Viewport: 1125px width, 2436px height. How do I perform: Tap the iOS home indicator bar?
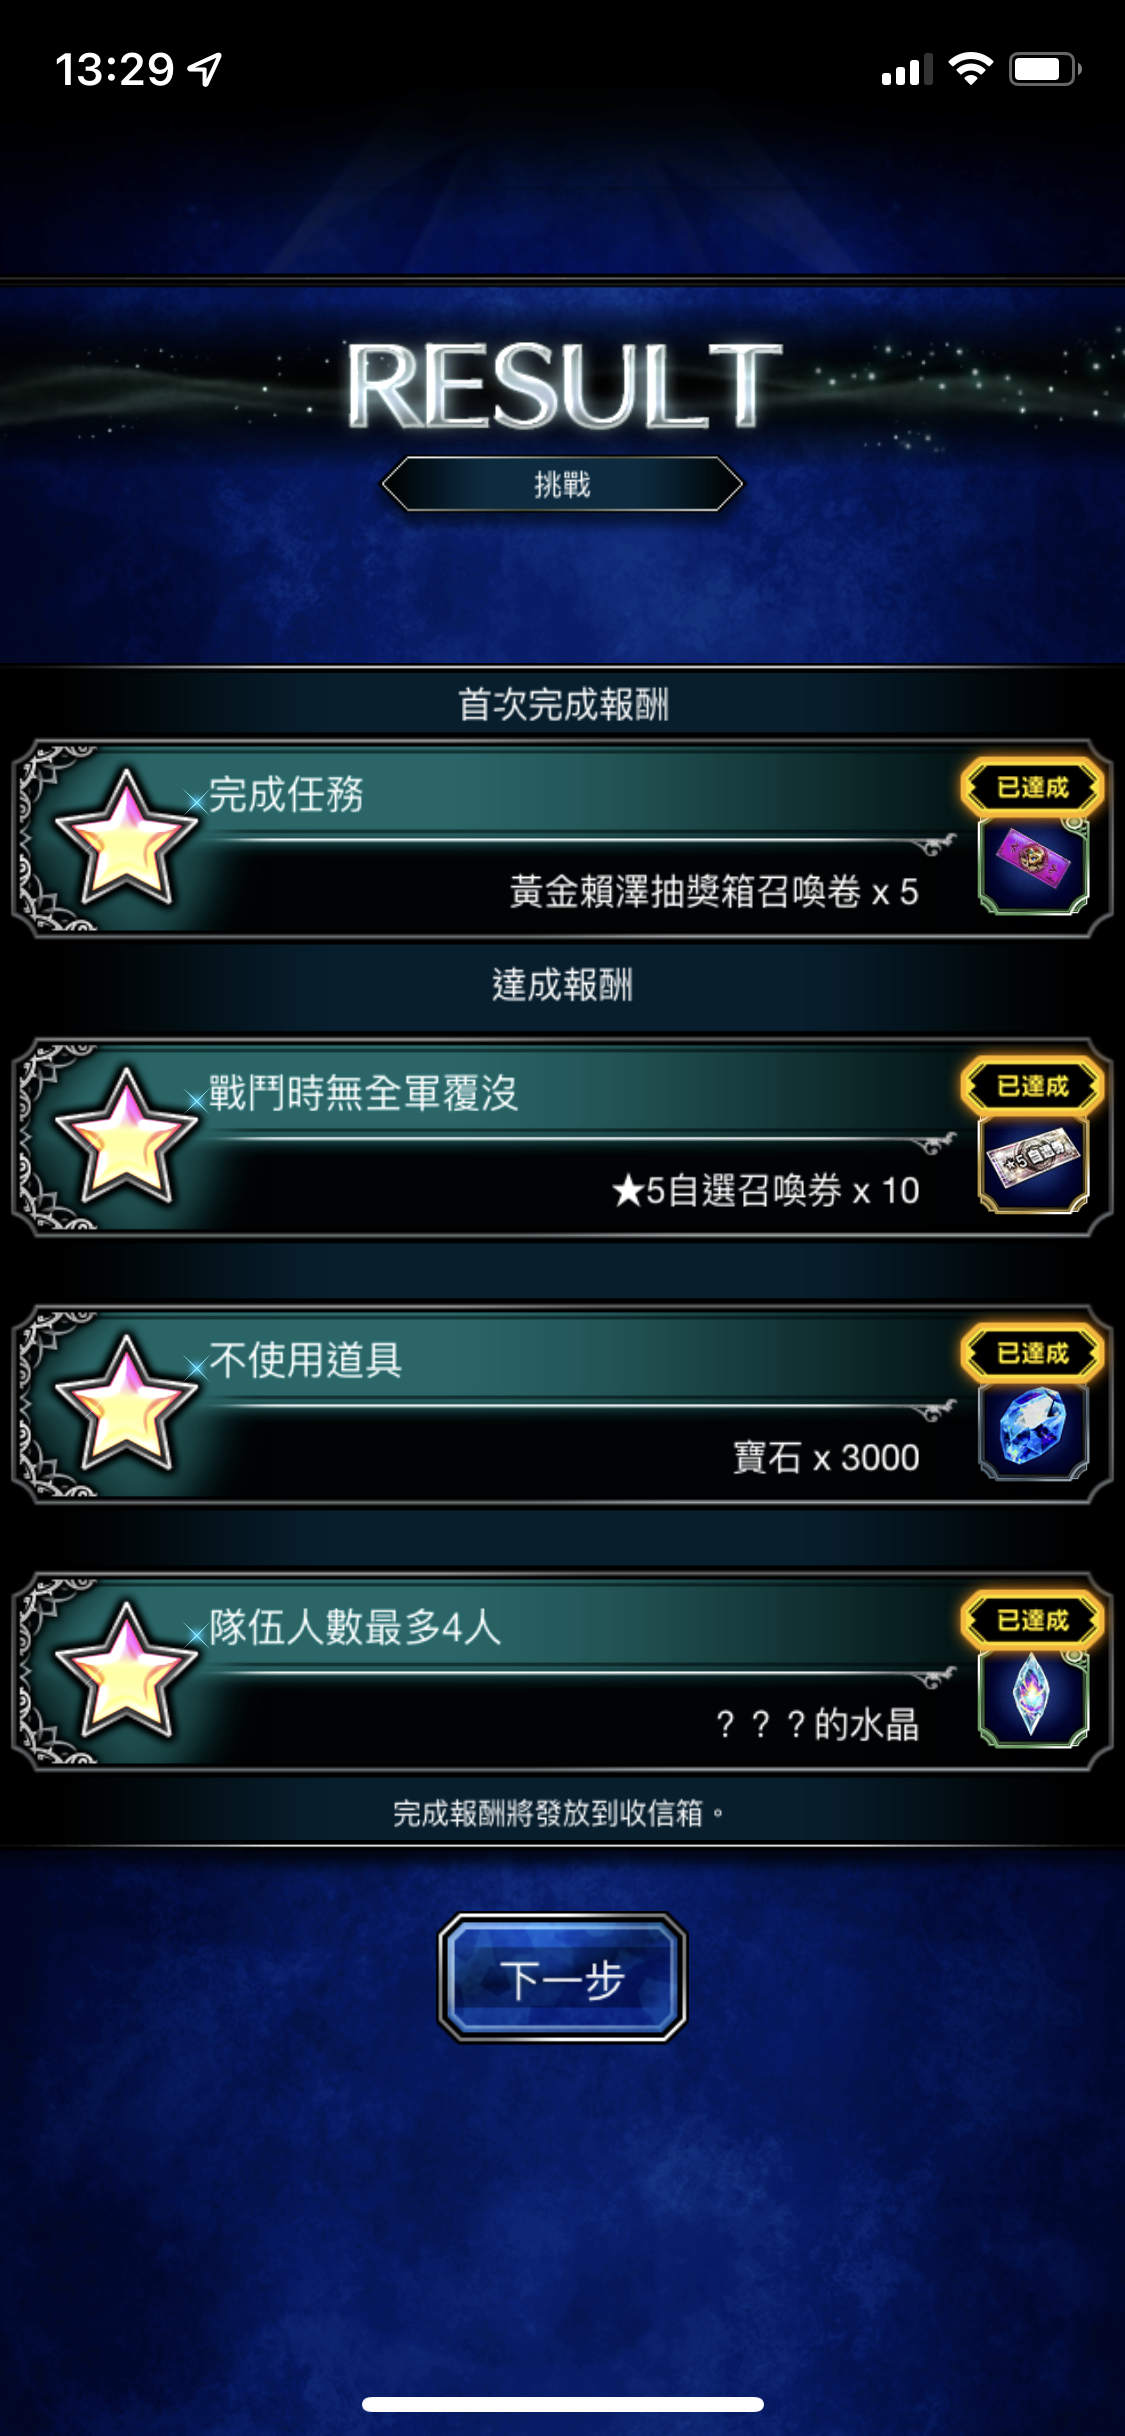pos(563,2404)
